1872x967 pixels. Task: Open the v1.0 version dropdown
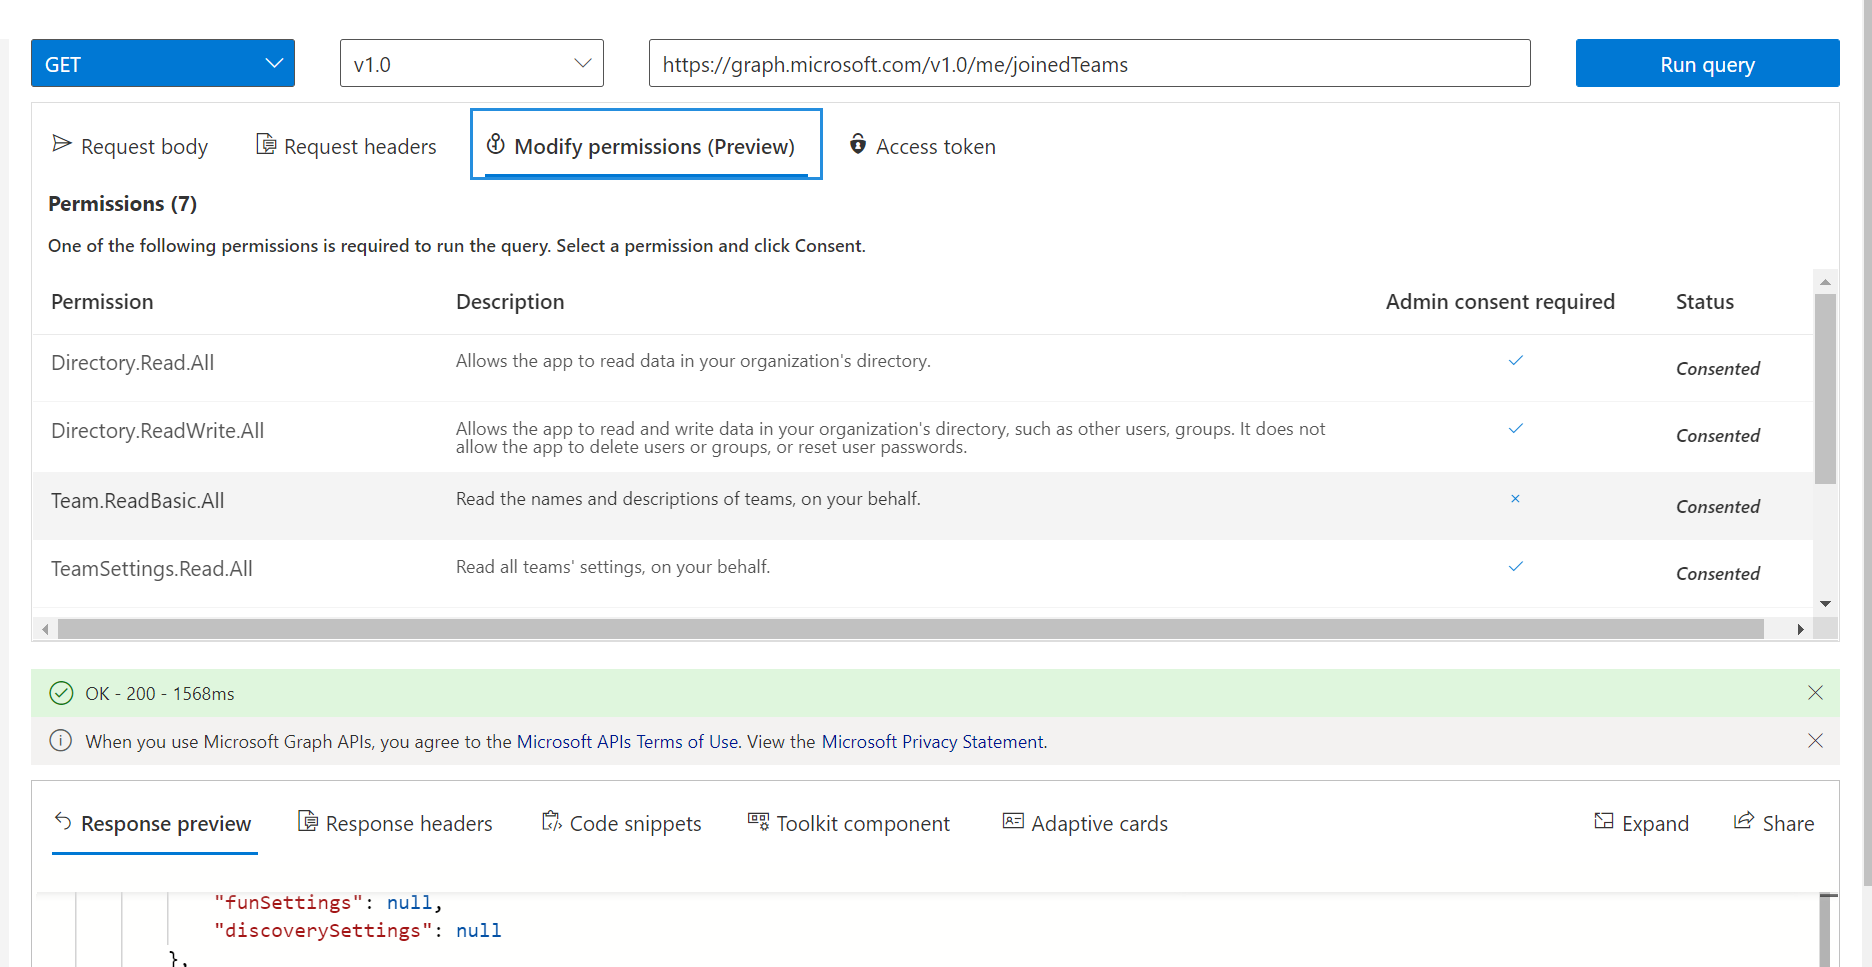(472, 63)
